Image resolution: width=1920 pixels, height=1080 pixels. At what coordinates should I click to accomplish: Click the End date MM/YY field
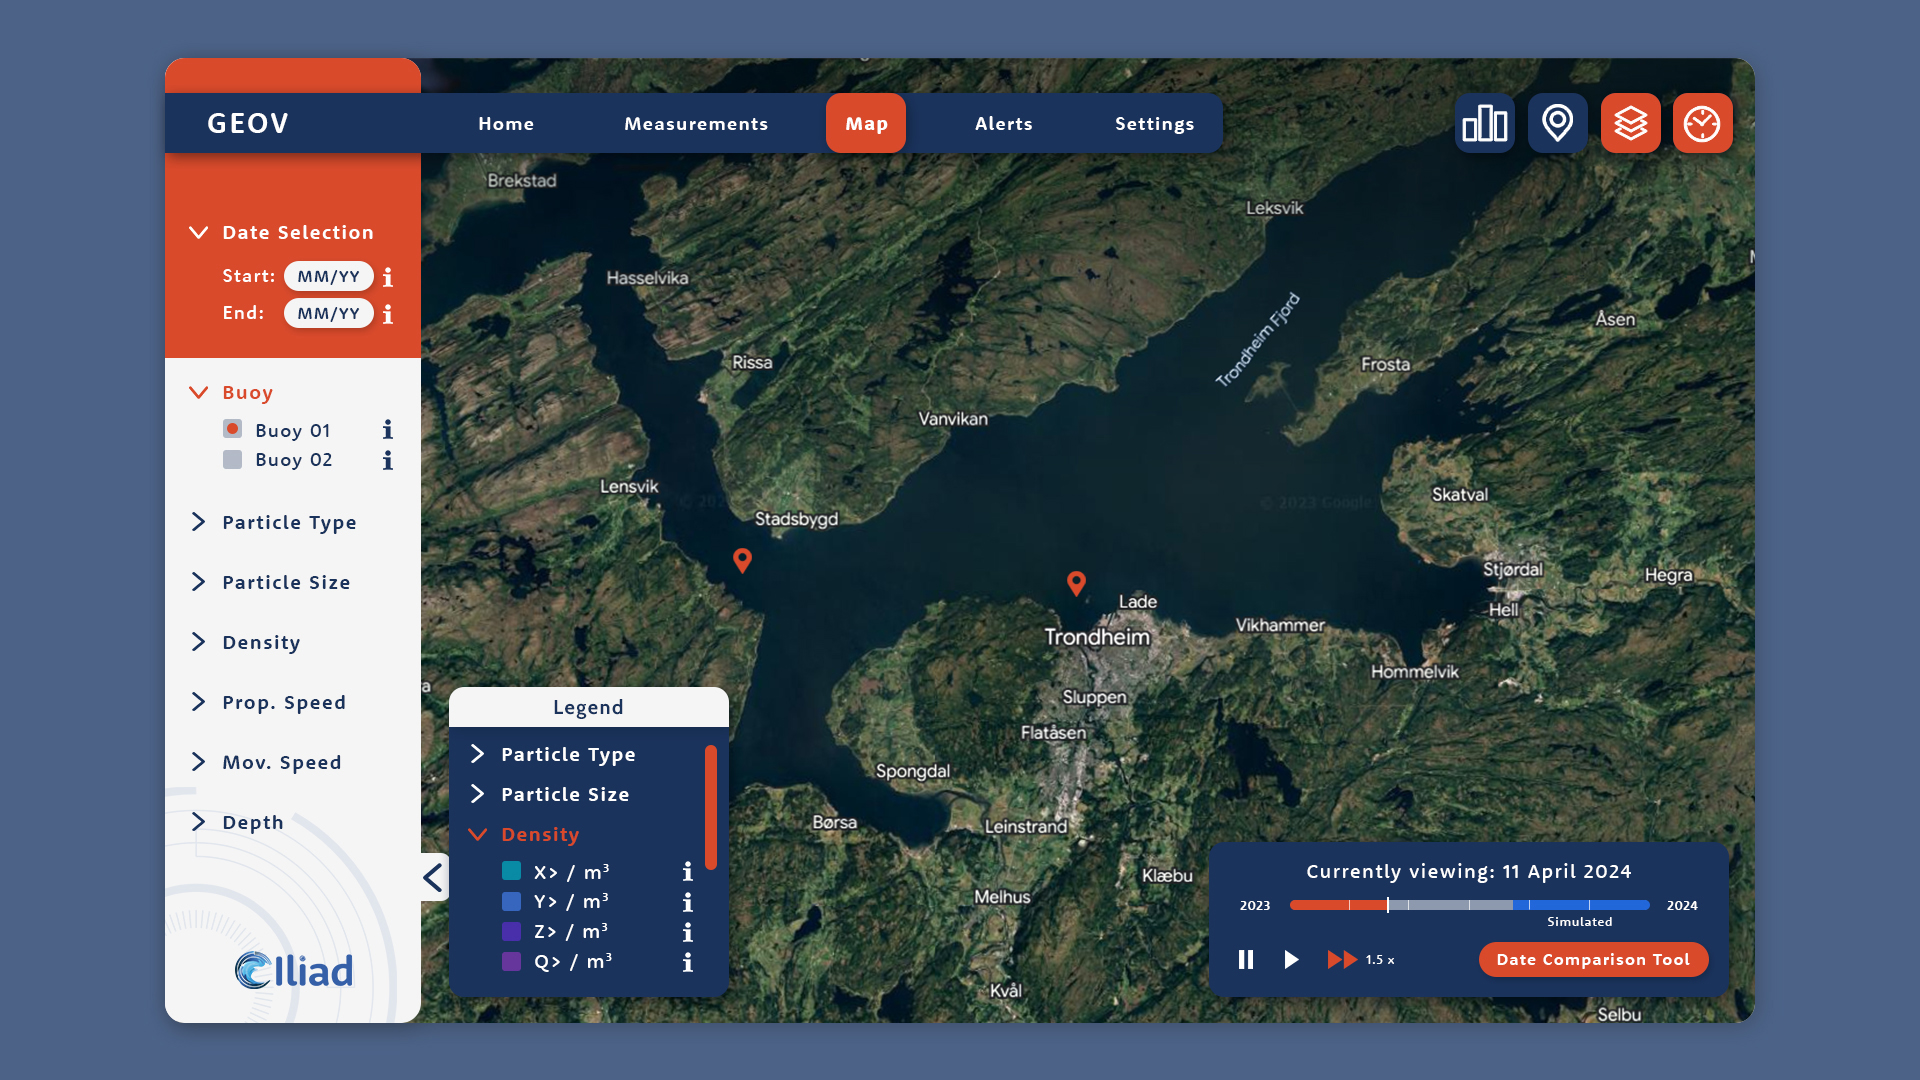328,314
